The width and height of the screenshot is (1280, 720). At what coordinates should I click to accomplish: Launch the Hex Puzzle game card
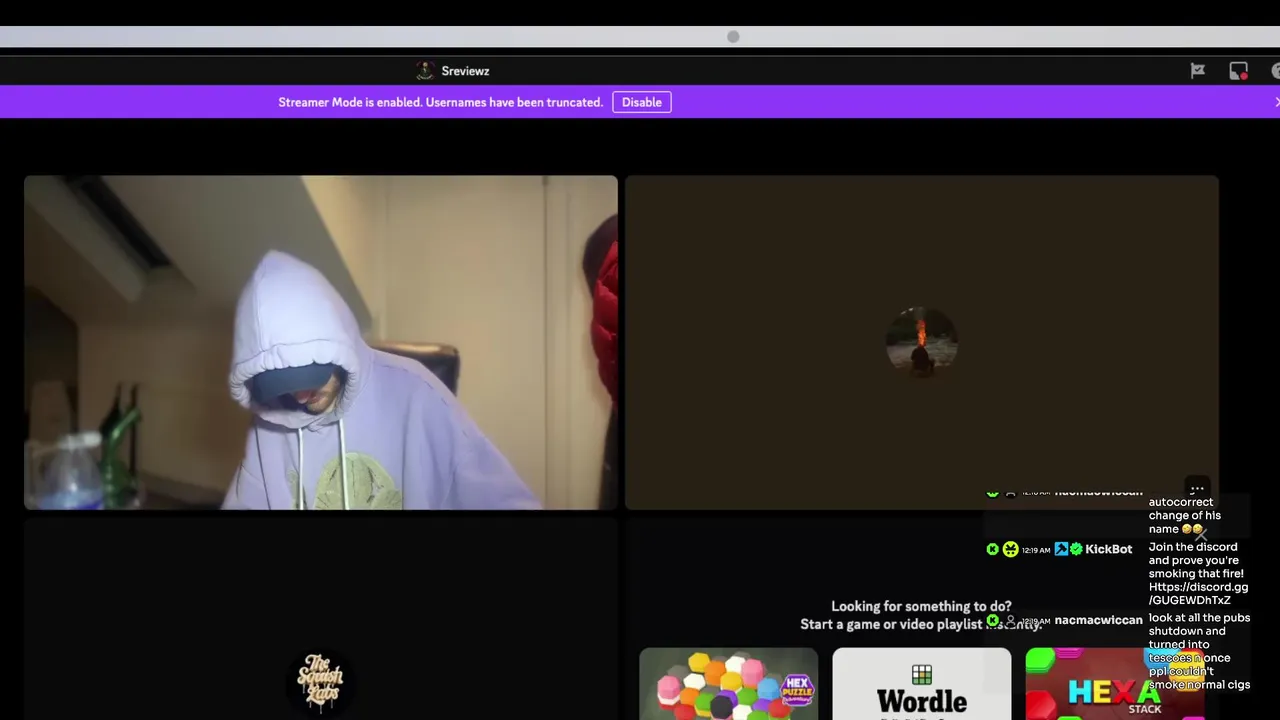pyautogui.click(x=729, y=684)
